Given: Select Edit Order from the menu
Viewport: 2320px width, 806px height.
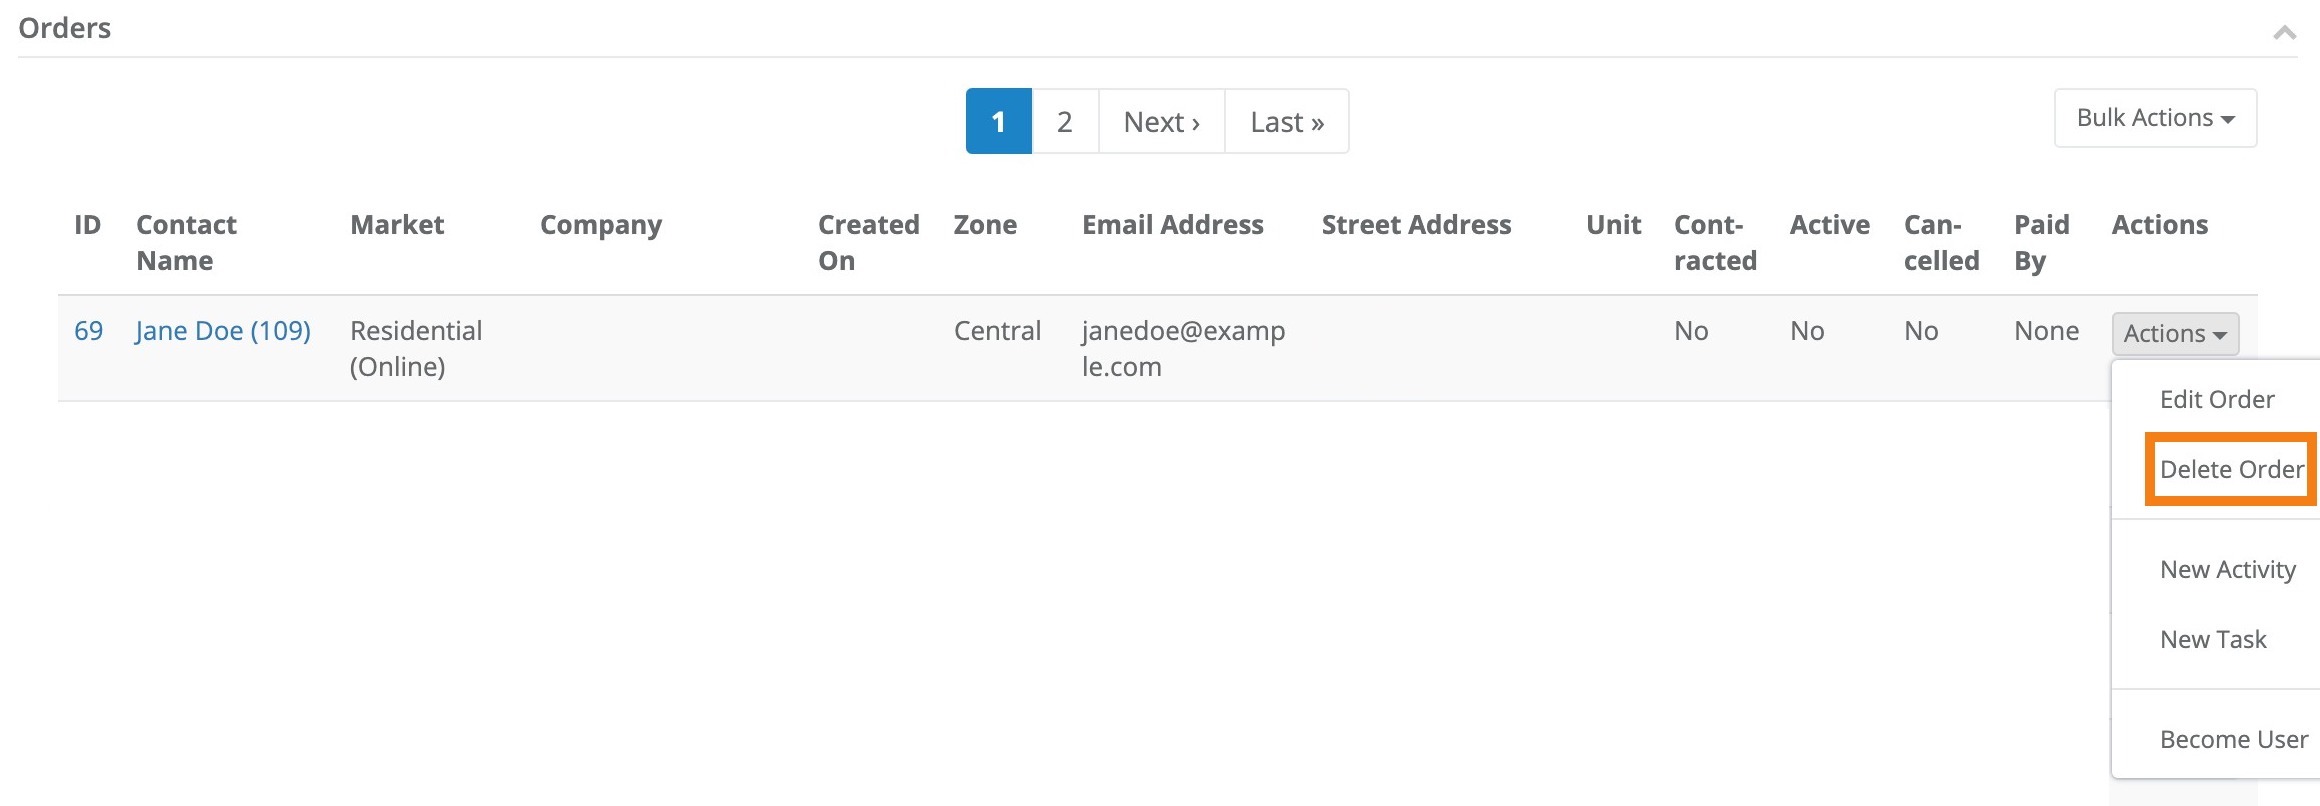Looking at the screenshot, I should 2216,399.
